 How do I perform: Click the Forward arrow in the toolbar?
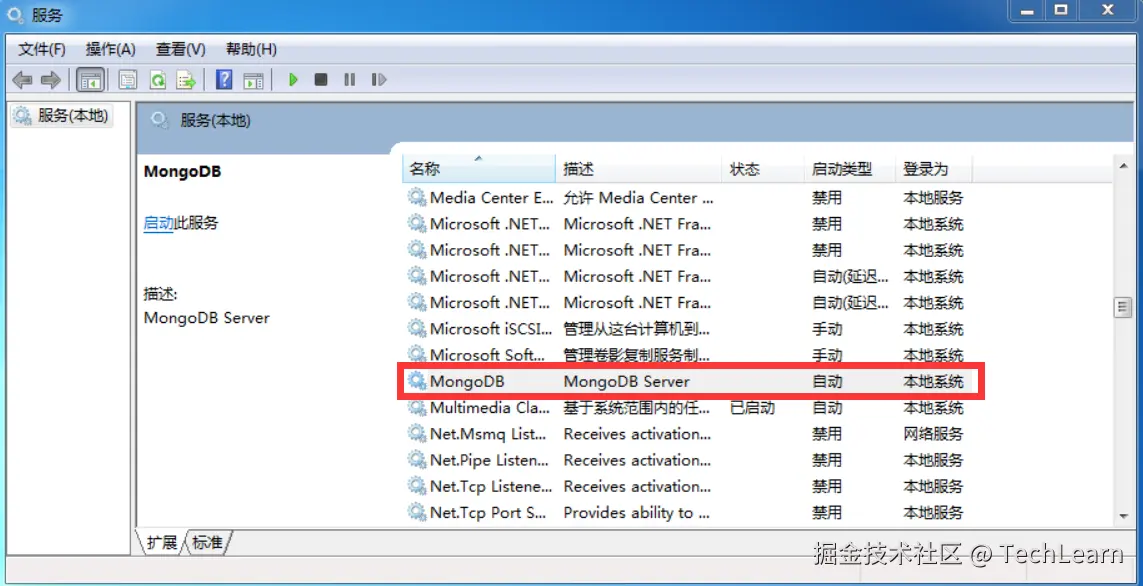(x=50, y=79)
